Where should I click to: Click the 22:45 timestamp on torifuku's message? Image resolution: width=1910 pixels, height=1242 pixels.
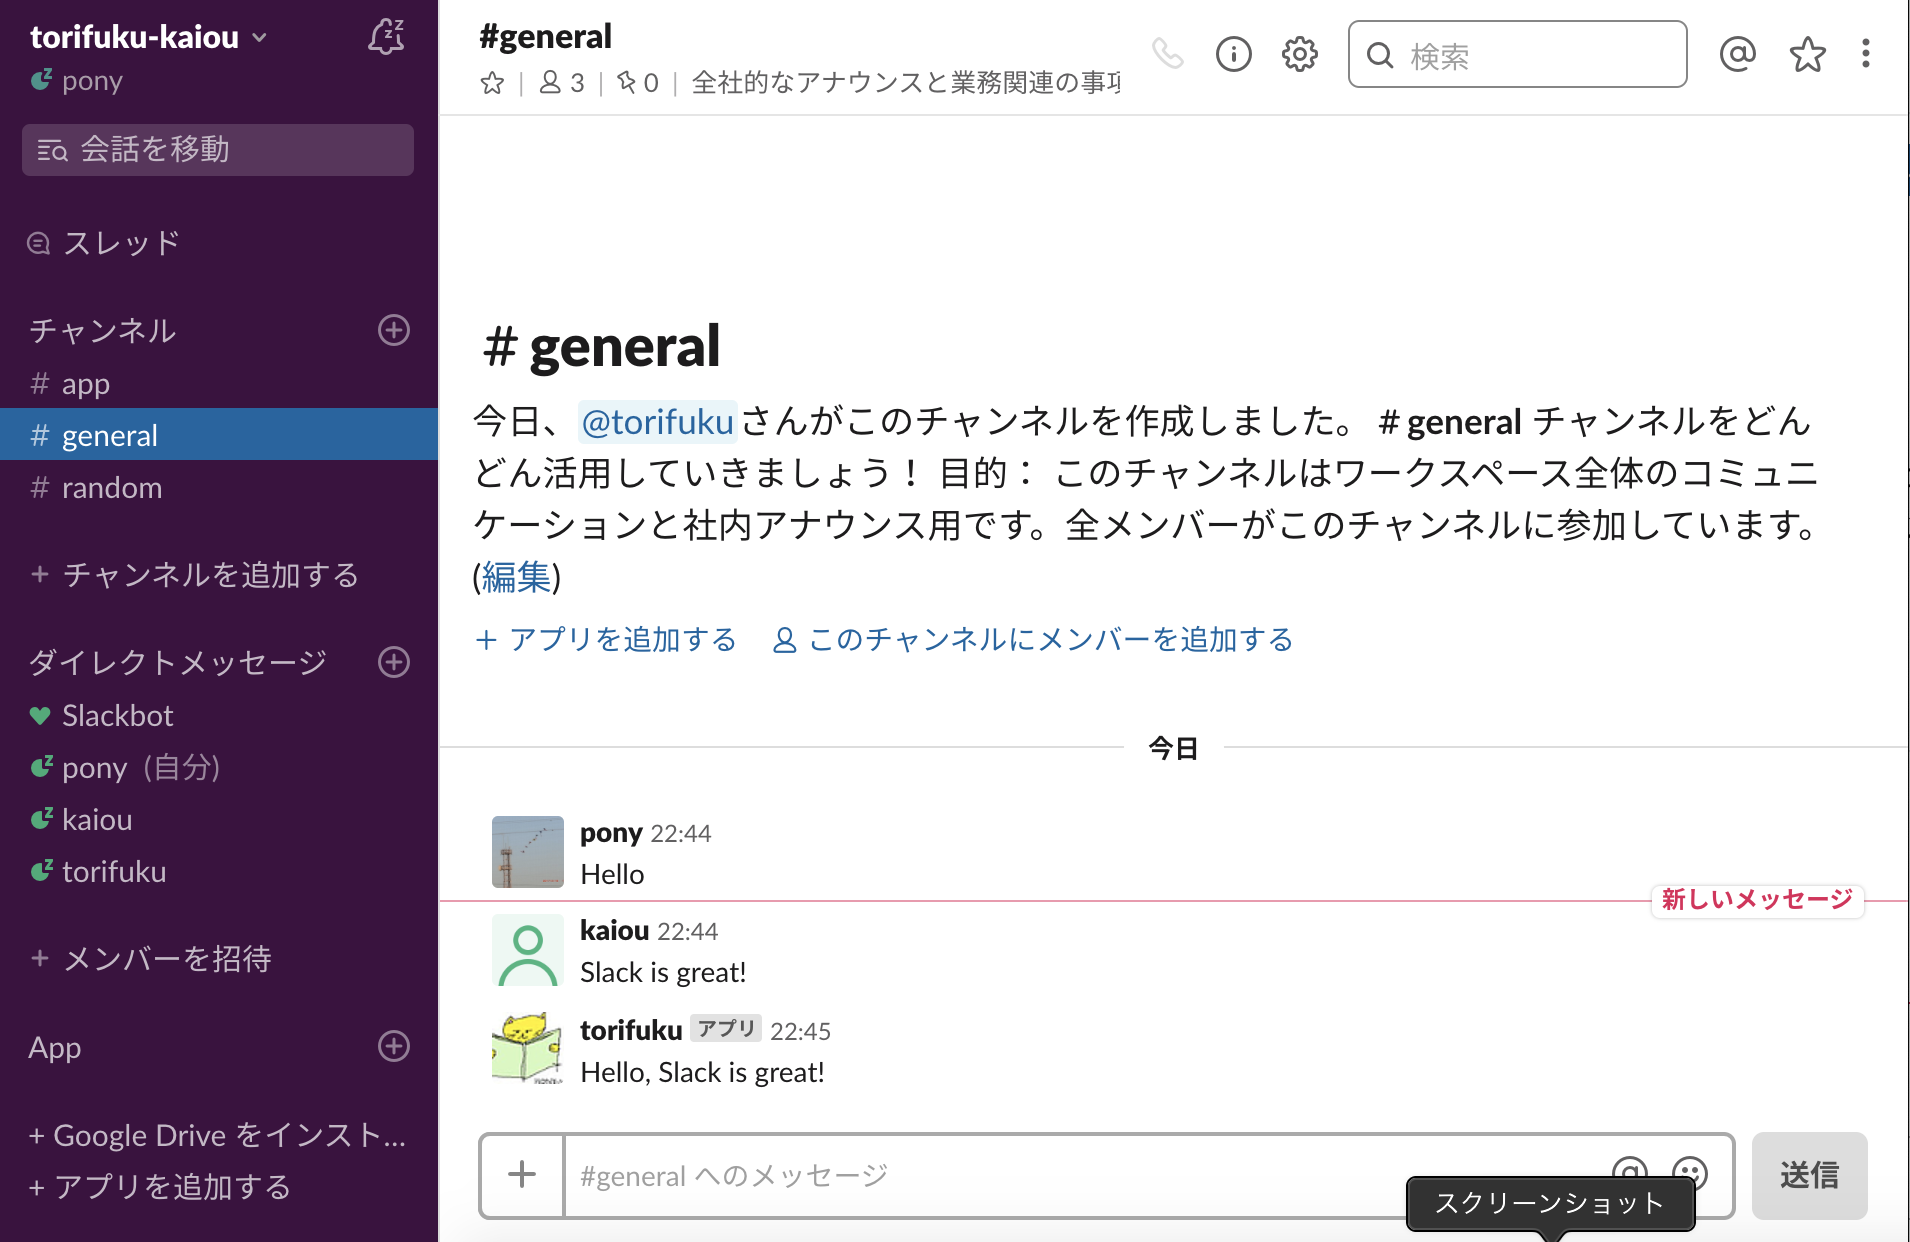click(x=800, y=1031)
